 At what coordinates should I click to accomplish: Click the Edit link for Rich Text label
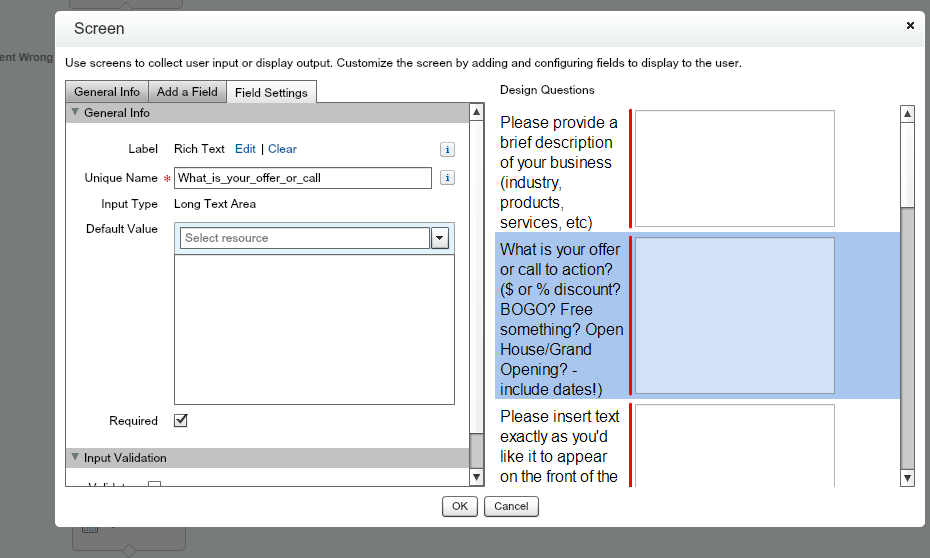245,149
